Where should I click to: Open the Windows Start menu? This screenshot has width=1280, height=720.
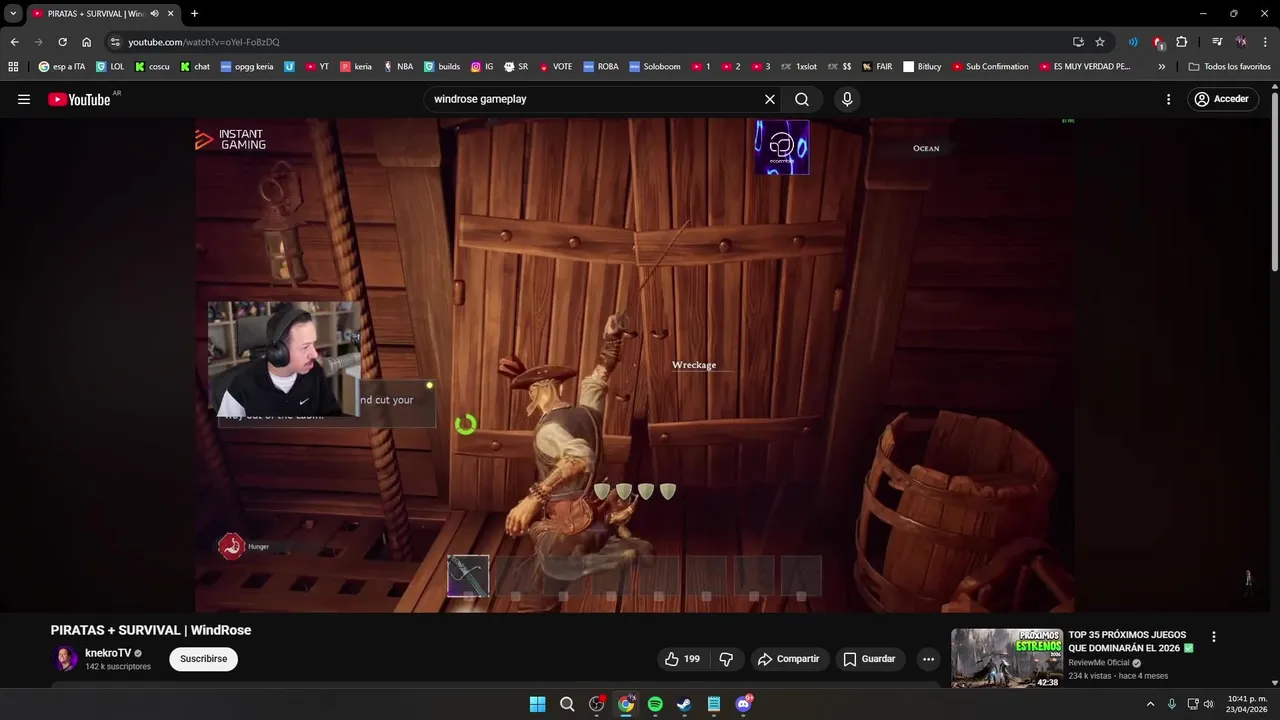click(x=537, y=704)
